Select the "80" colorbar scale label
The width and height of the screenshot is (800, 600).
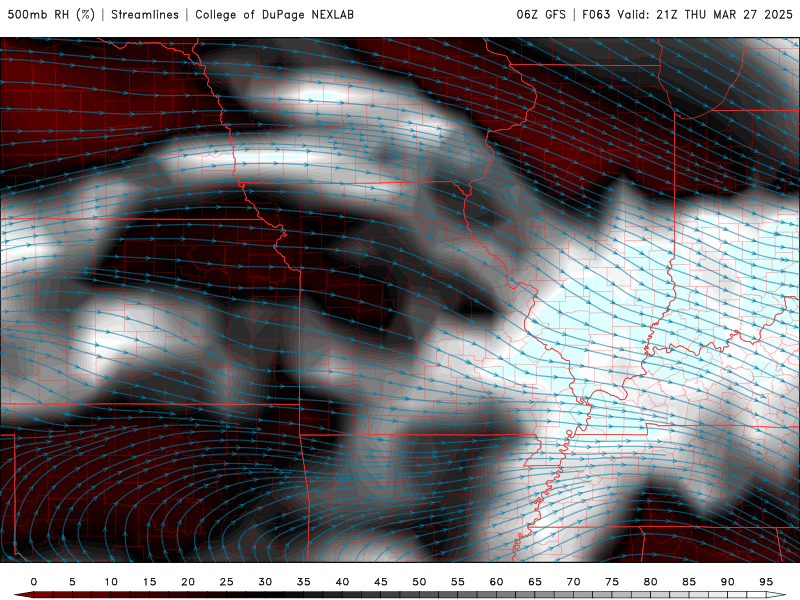[650, 582]
